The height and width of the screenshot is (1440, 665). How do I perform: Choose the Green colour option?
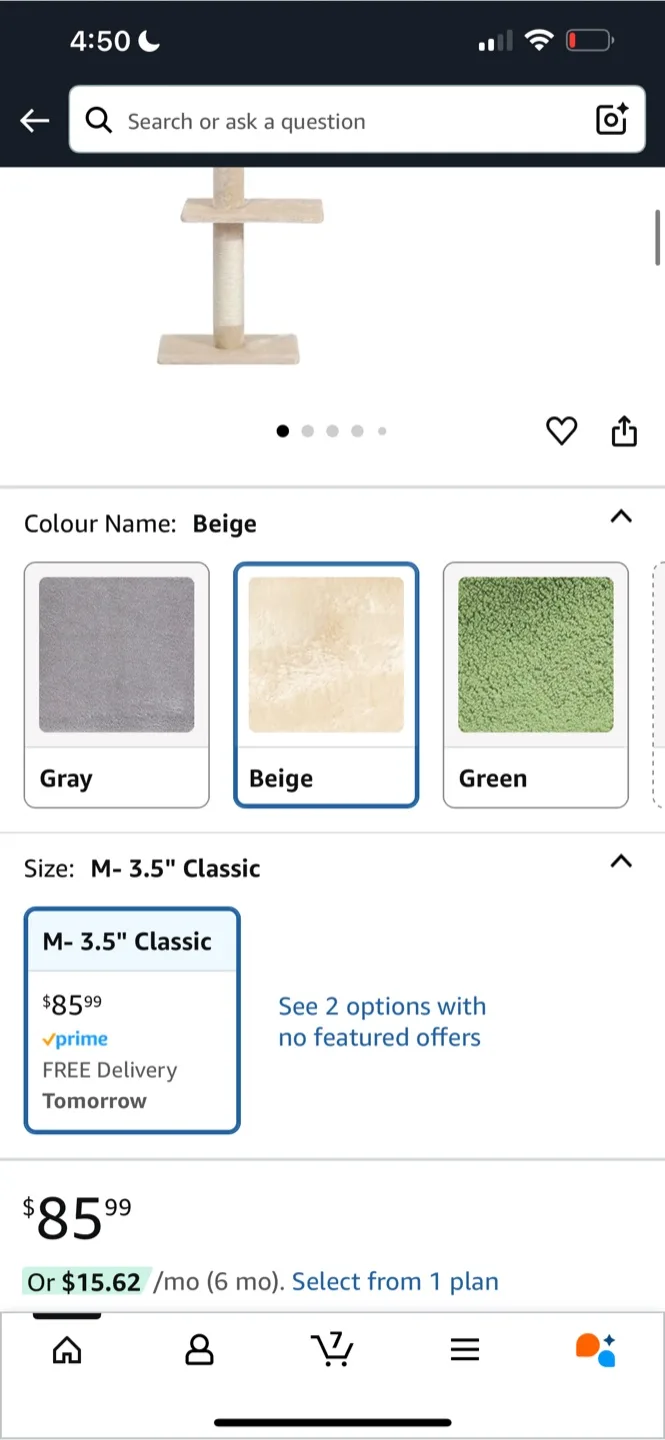(x=535, y=684)
